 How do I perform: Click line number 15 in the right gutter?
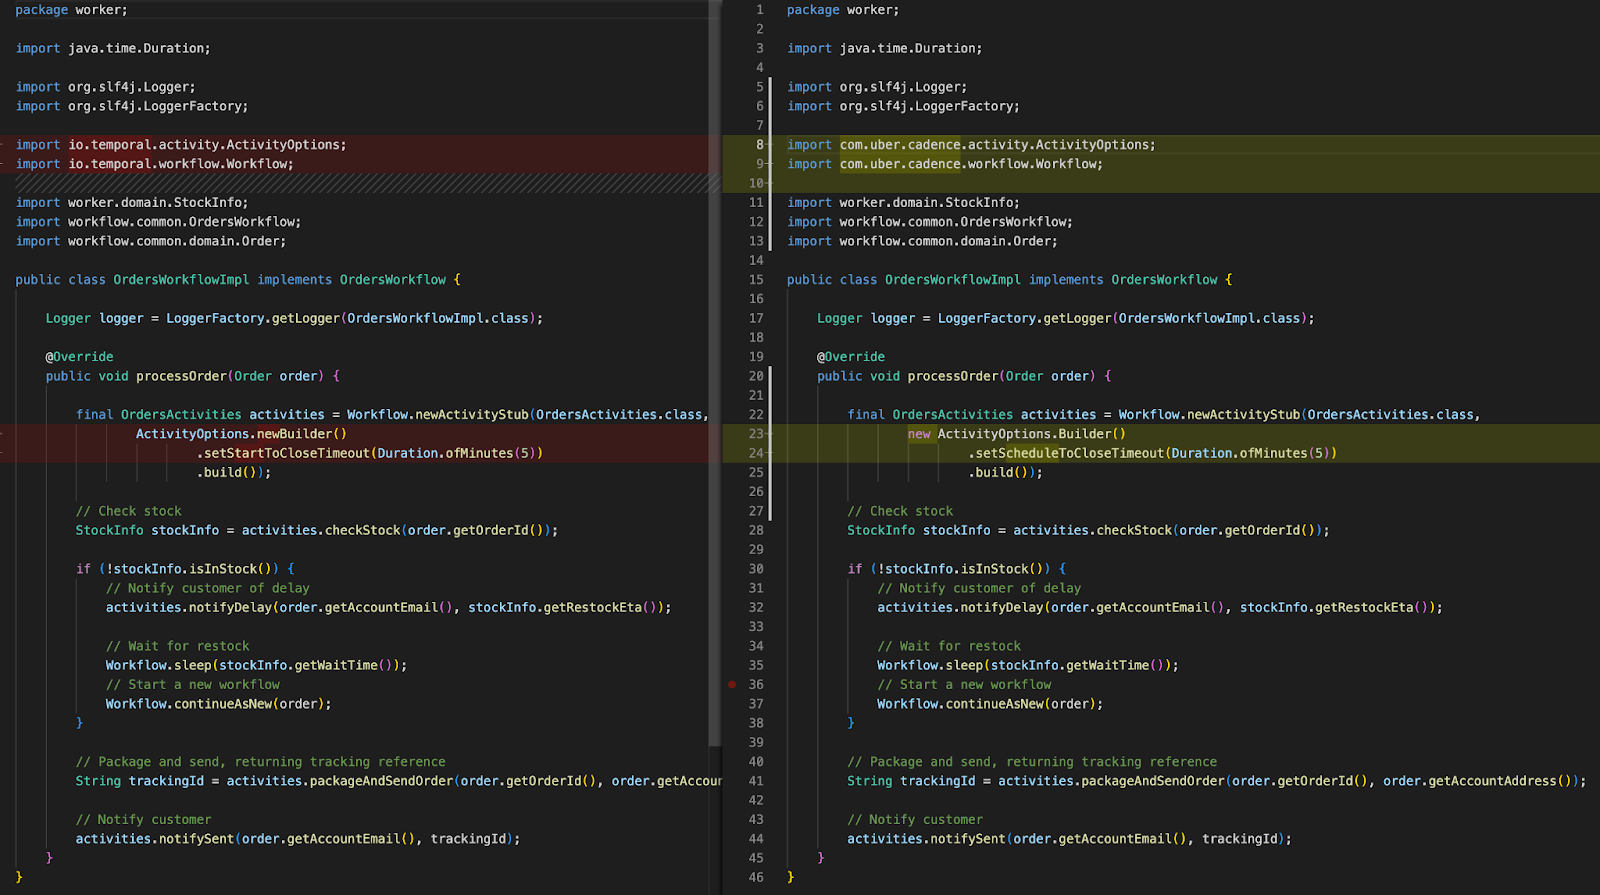[x=756, y=280]
